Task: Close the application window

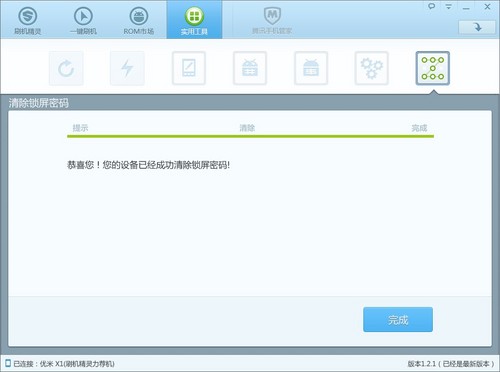Action: [x=487, y=7]
